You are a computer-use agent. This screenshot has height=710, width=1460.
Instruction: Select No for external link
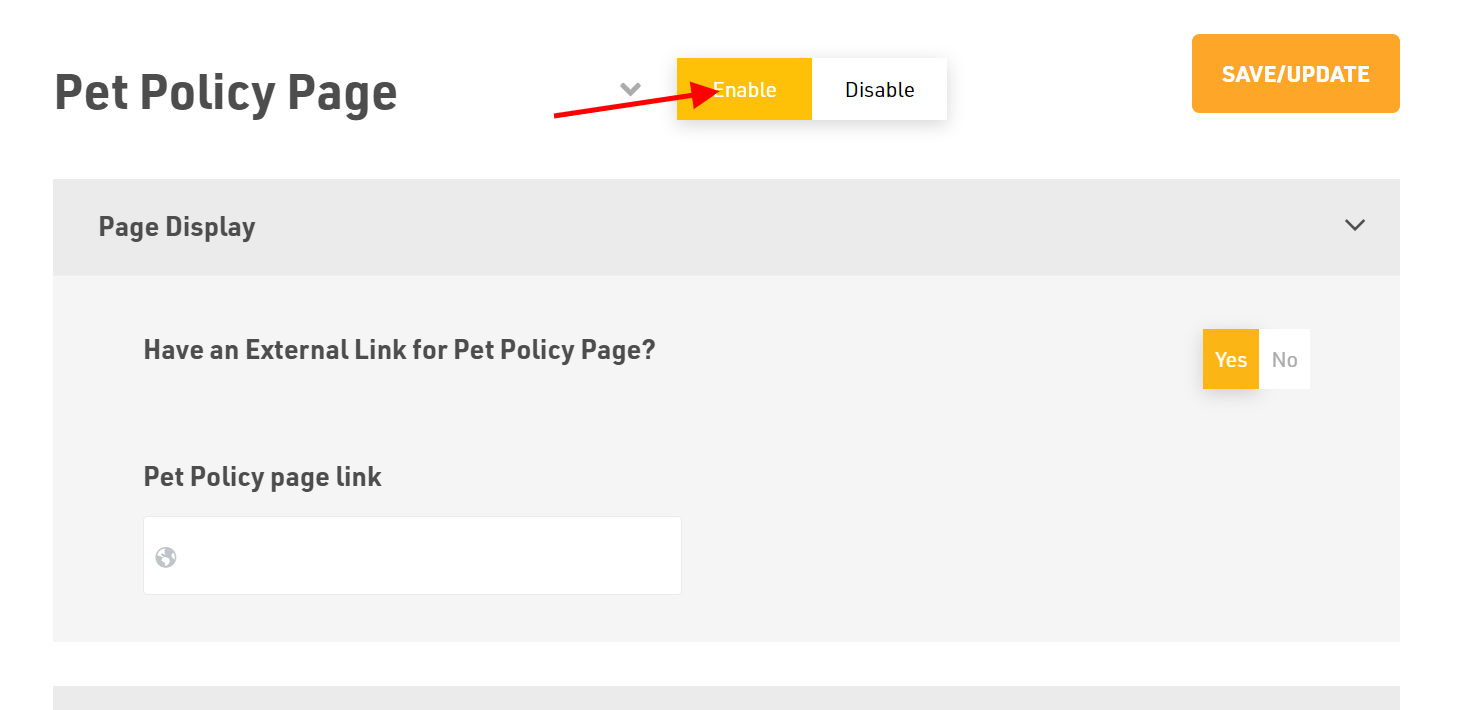1284,359
